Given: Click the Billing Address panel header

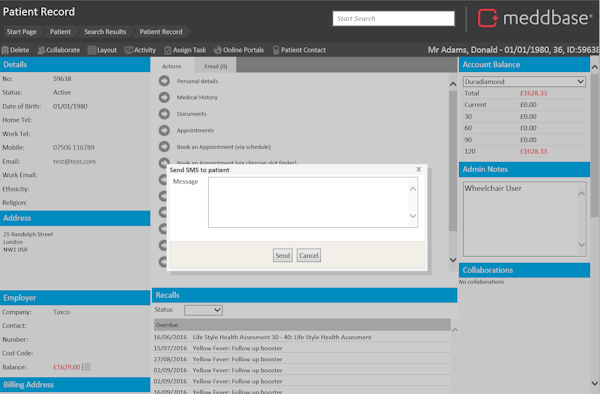Looking at the screenshot, I should click(75, 385).
